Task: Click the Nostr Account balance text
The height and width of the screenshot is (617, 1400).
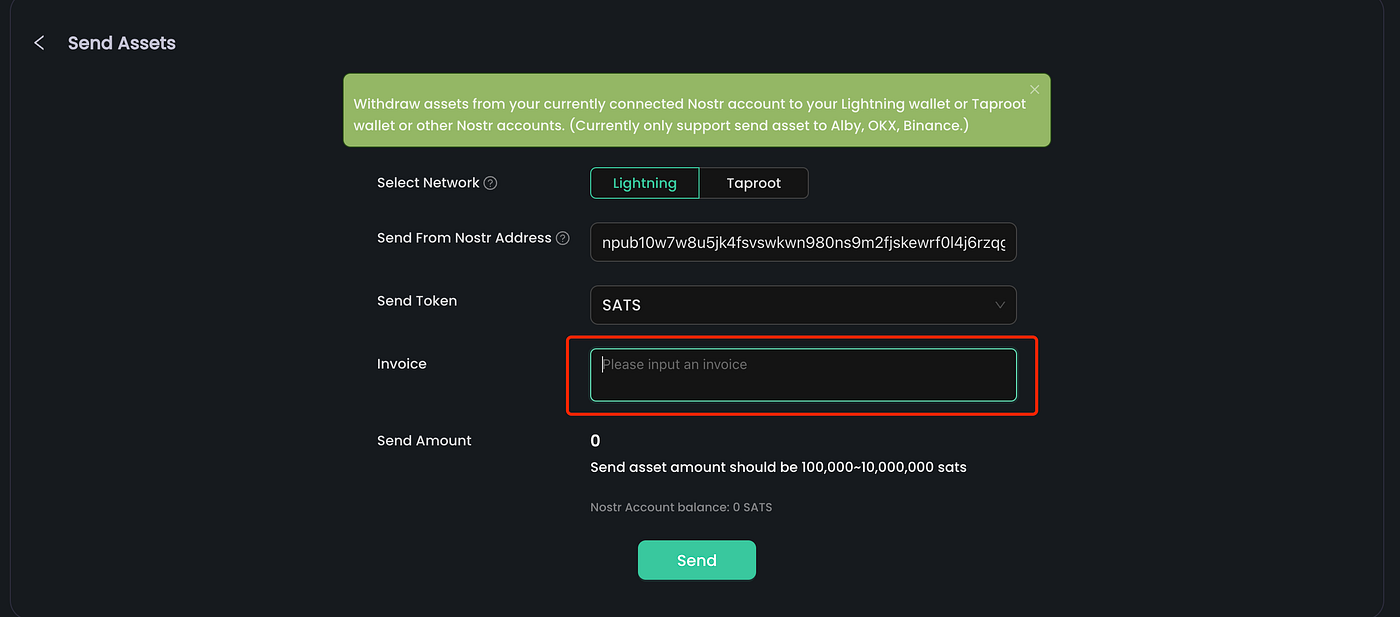Action: click(x=681, y=507)
